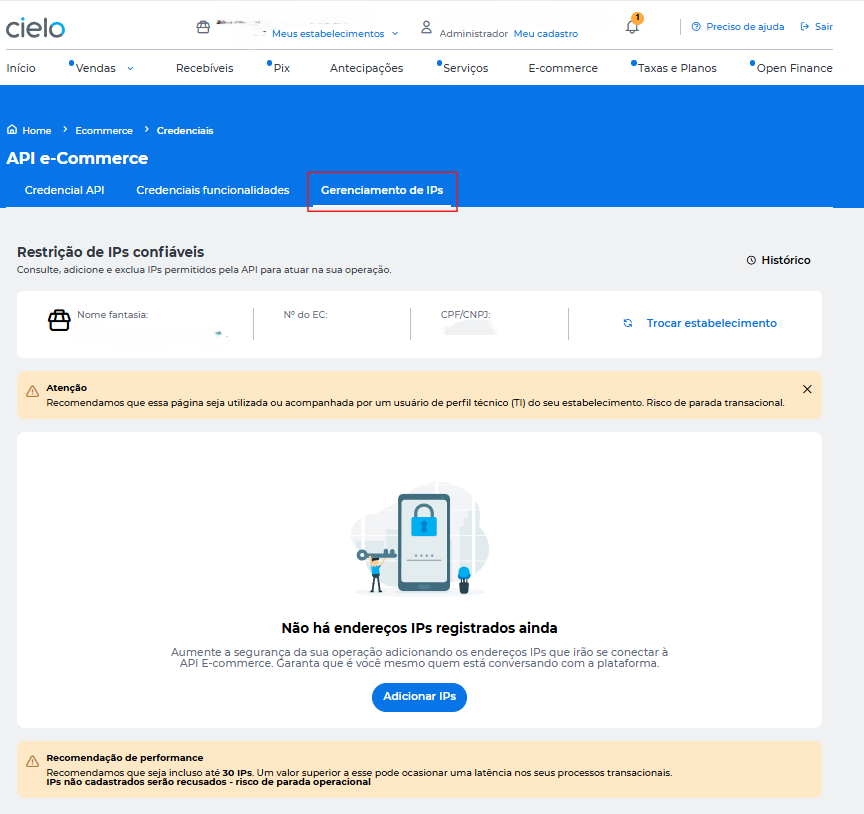Click the warning icon in the Atenção banner
864x814 pixels.
coord(33,391)
